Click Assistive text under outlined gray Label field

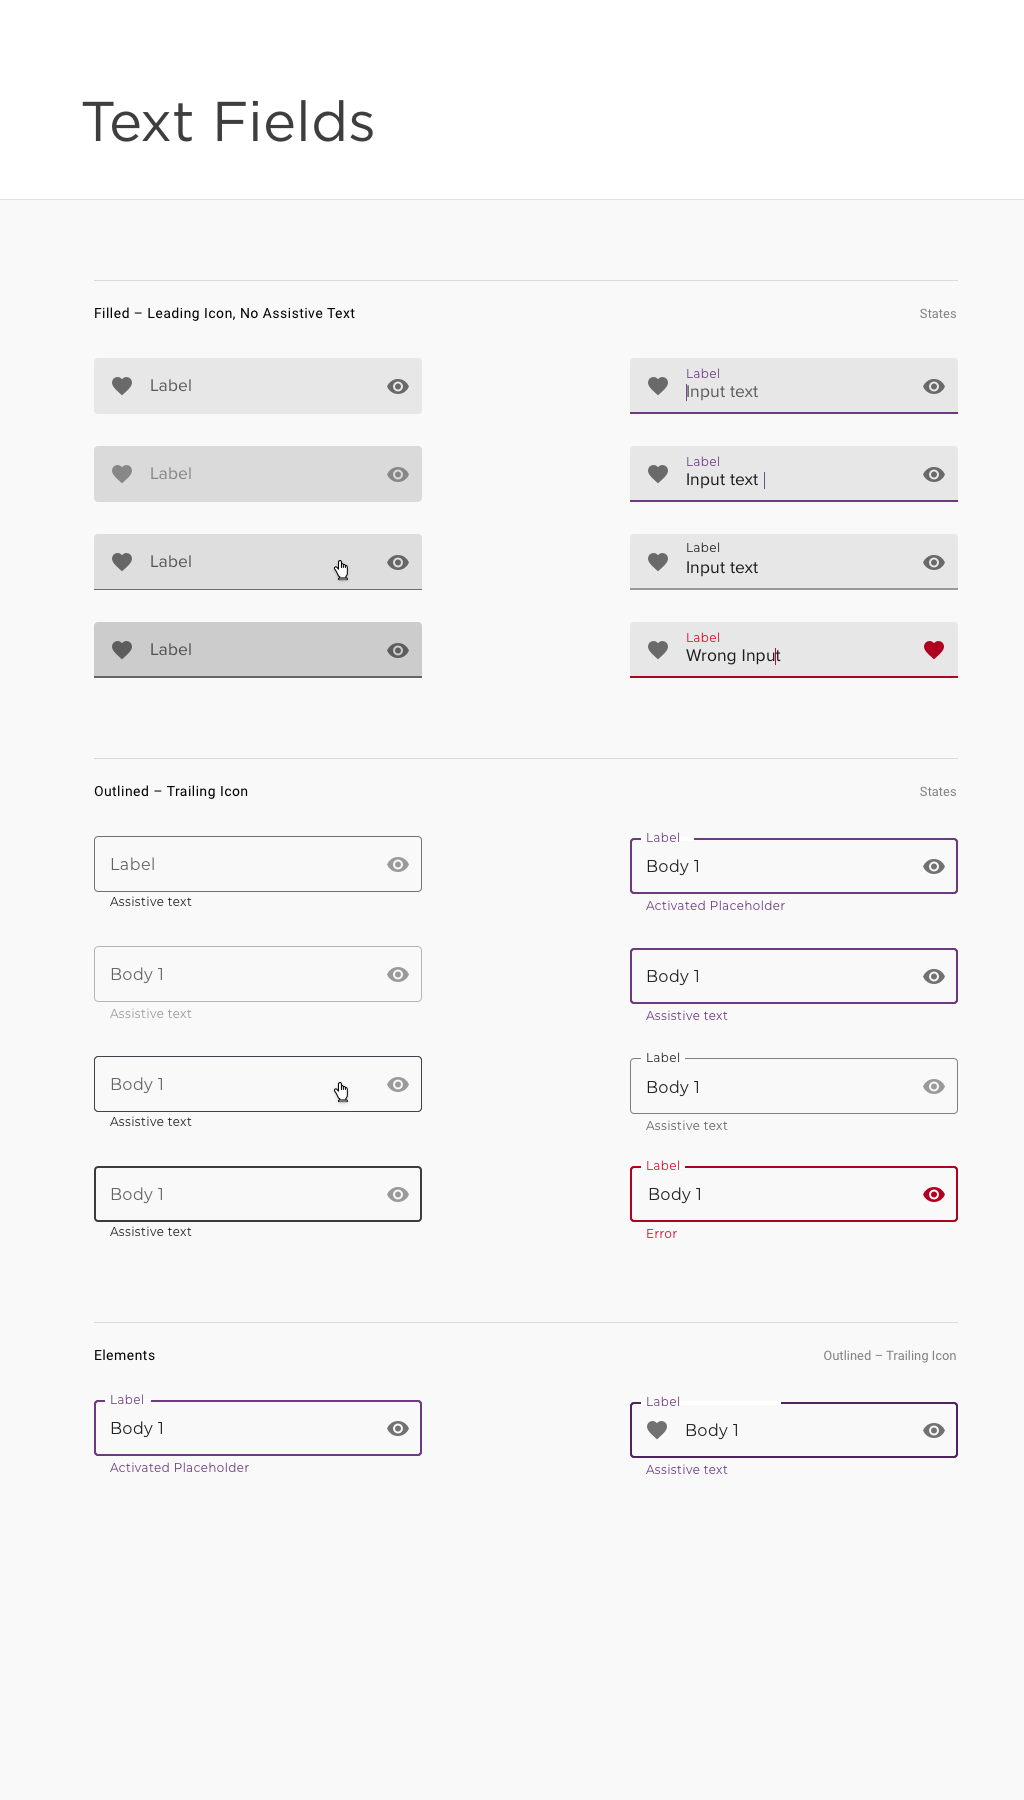coord(150,902)
